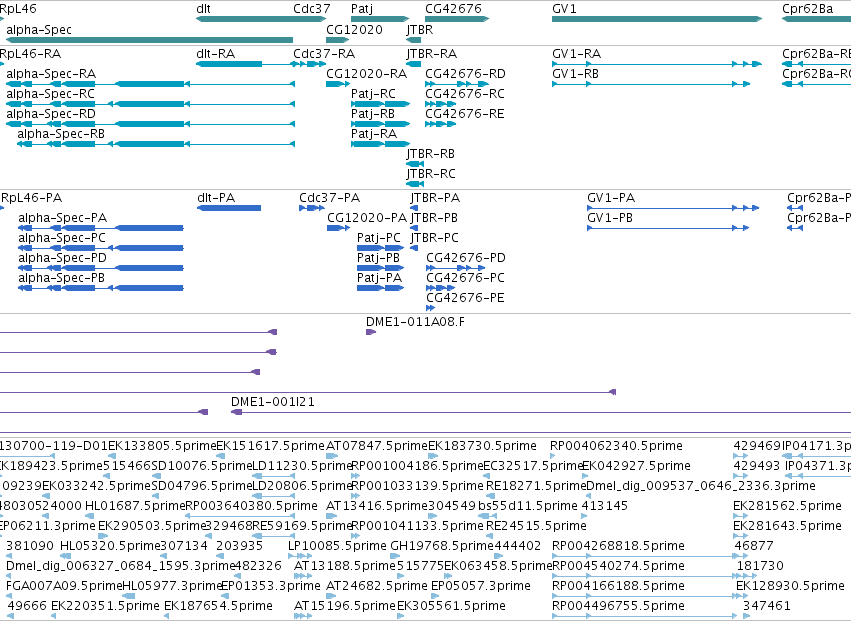Select the GV1-PB protein line
This screenshot has width=851, height=621.
pos(668,228)
